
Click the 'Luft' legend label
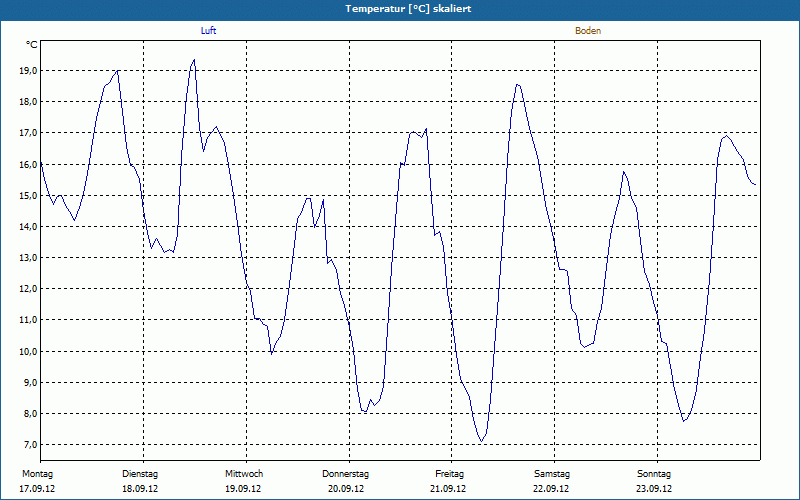tap(208, 31)
